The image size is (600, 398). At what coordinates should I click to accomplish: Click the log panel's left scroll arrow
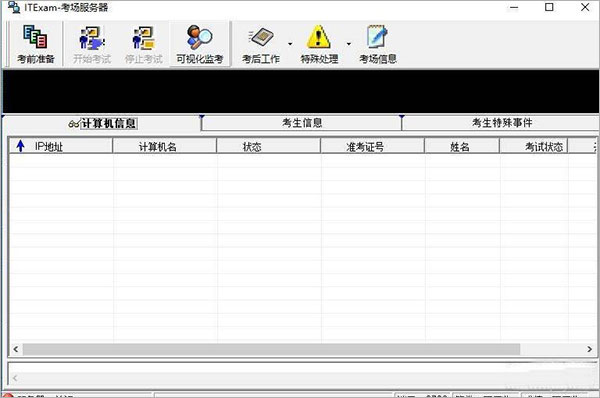[x=15, y=378]
